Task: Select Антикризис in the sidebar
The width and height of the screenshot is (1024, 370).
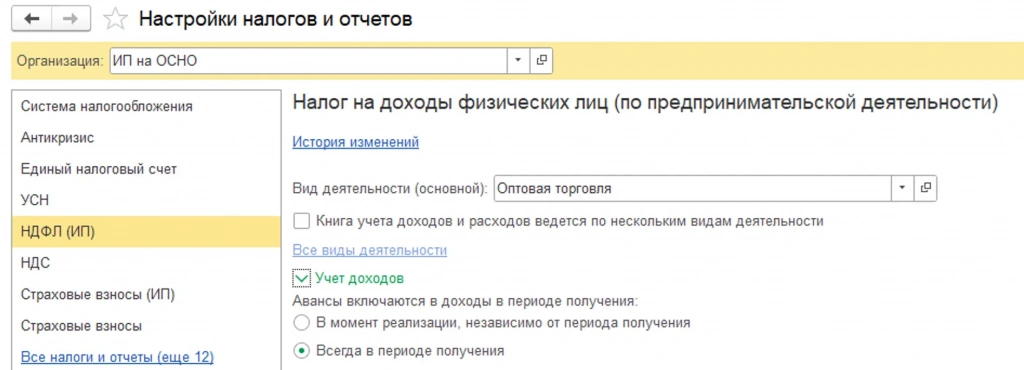Action: click(x=146, y=138)
